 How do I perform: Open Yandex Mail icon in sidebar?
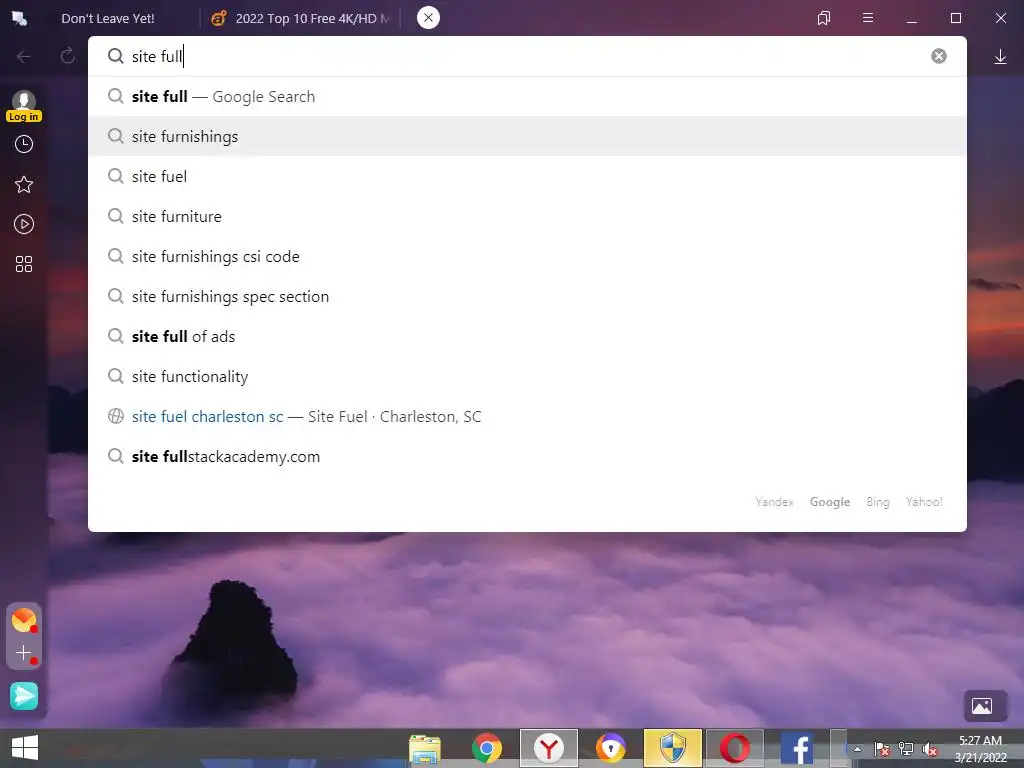tap(24, 620)
